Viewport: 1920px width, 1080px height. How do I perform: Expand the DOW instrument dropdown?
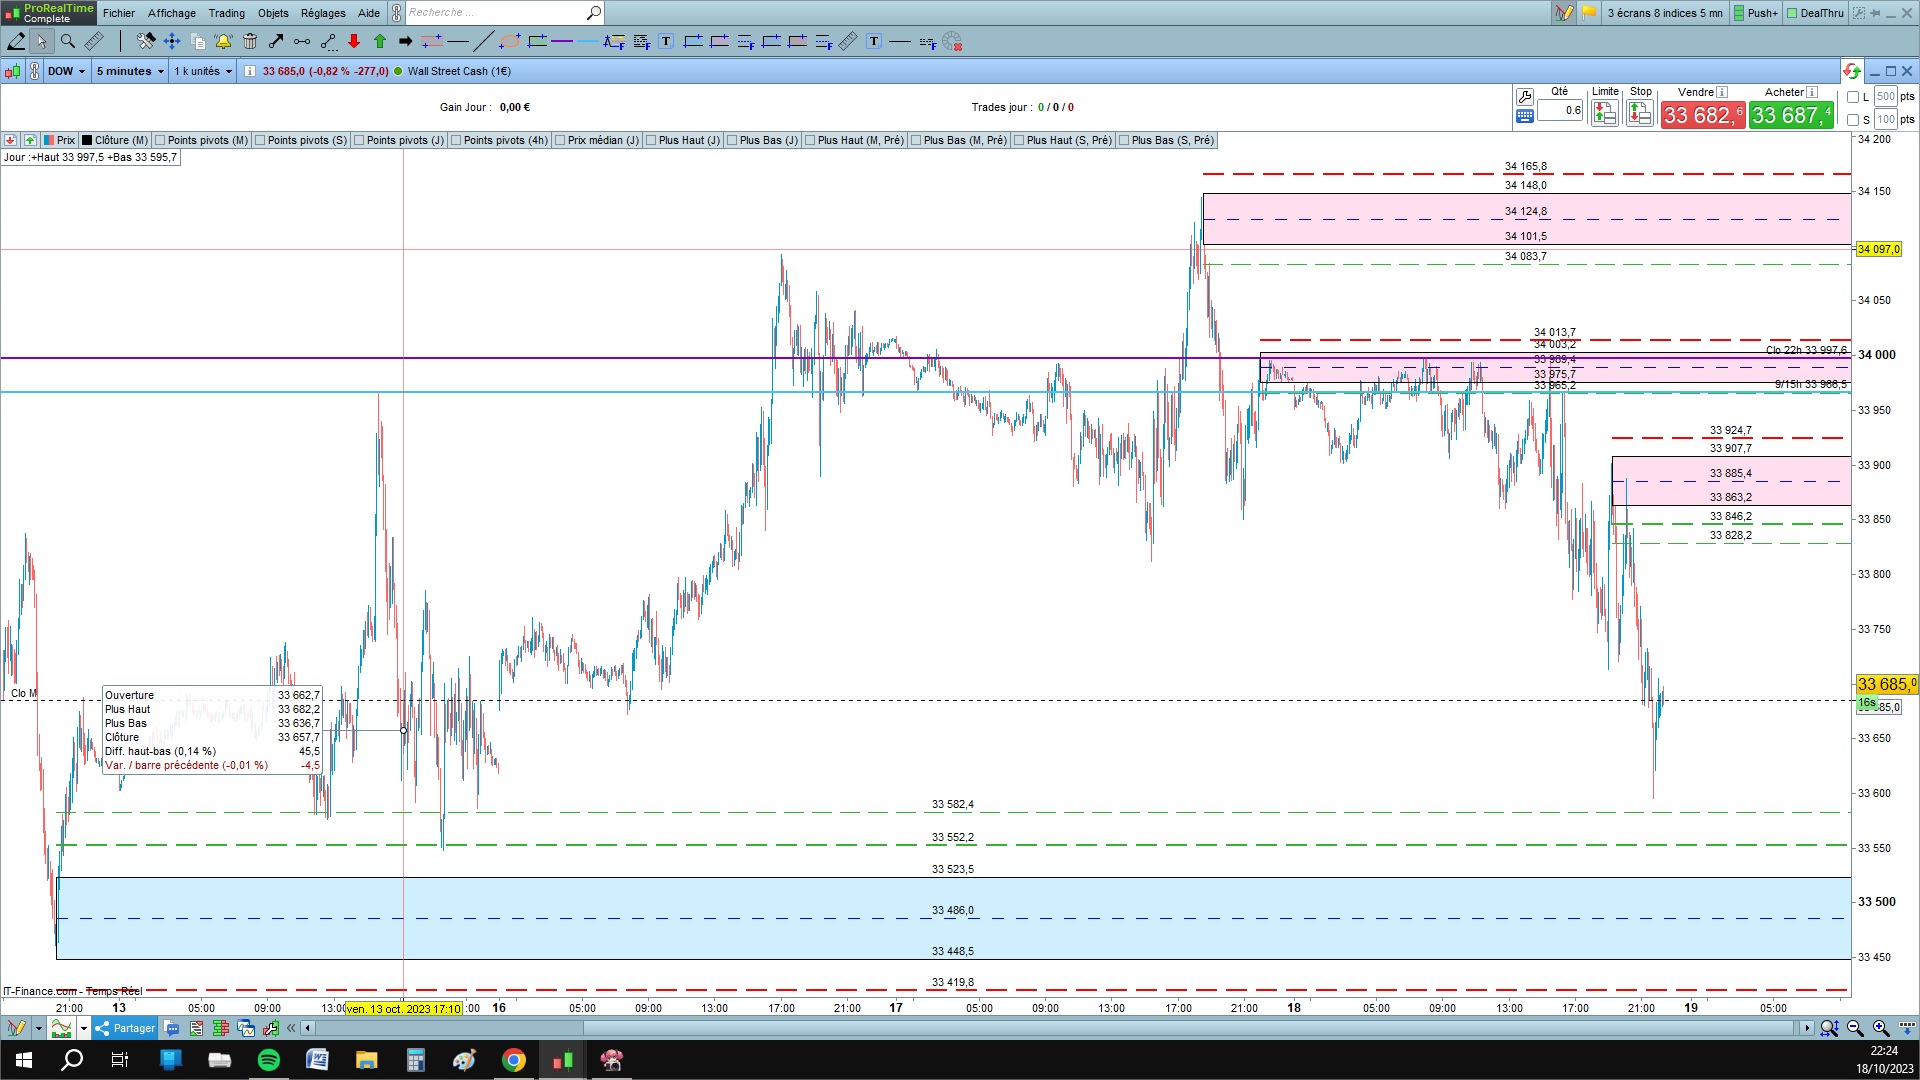pos(67,71)
